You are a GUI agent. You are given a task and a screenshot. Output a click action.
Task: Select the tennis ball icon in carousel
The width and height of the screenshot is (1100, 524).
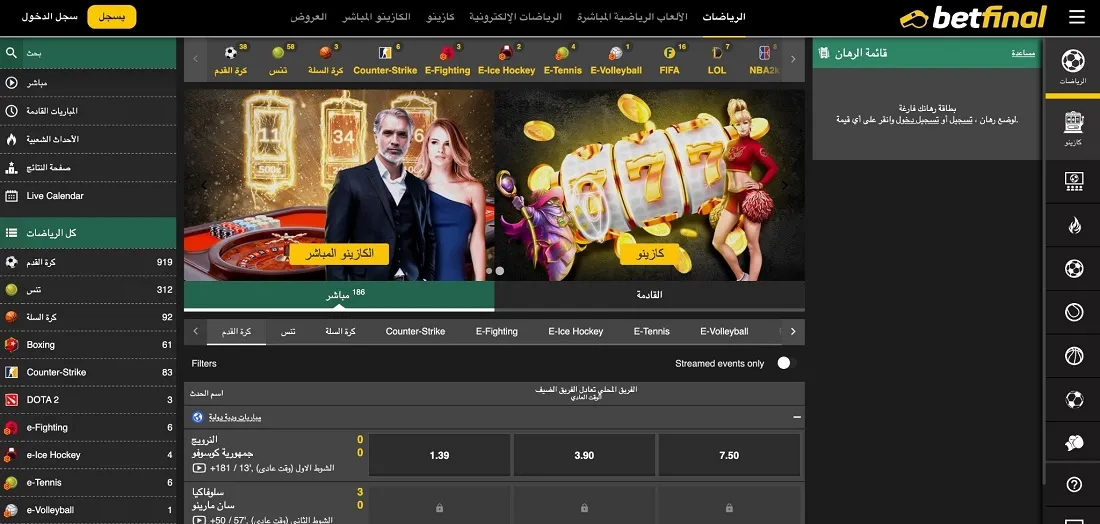tap(278, 53)
